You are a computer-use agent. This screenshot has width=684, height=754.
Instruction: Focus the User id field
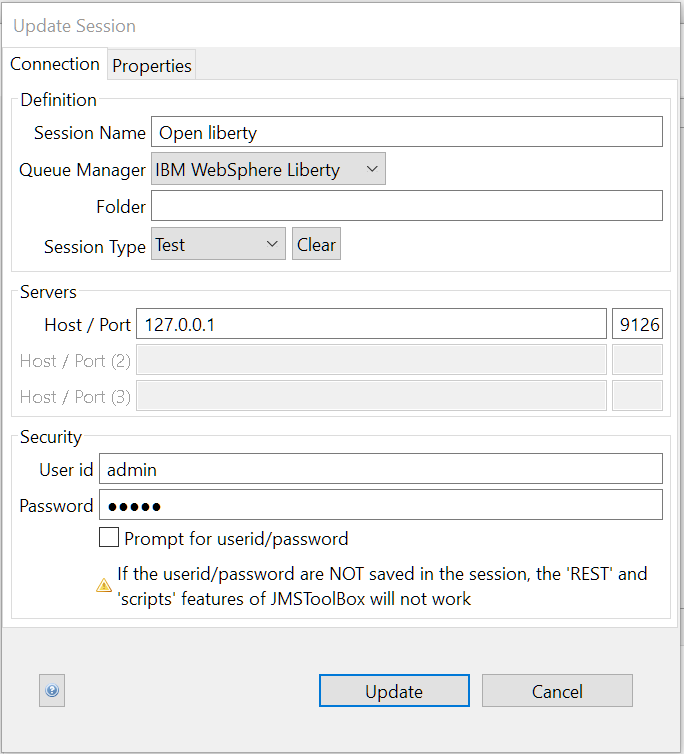click(381, 469)
